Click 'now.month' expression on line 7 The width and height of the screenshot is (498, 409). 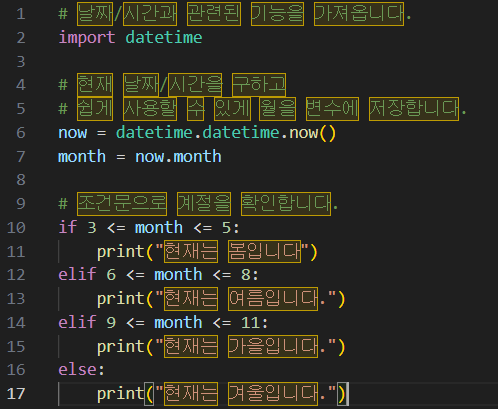178,156
